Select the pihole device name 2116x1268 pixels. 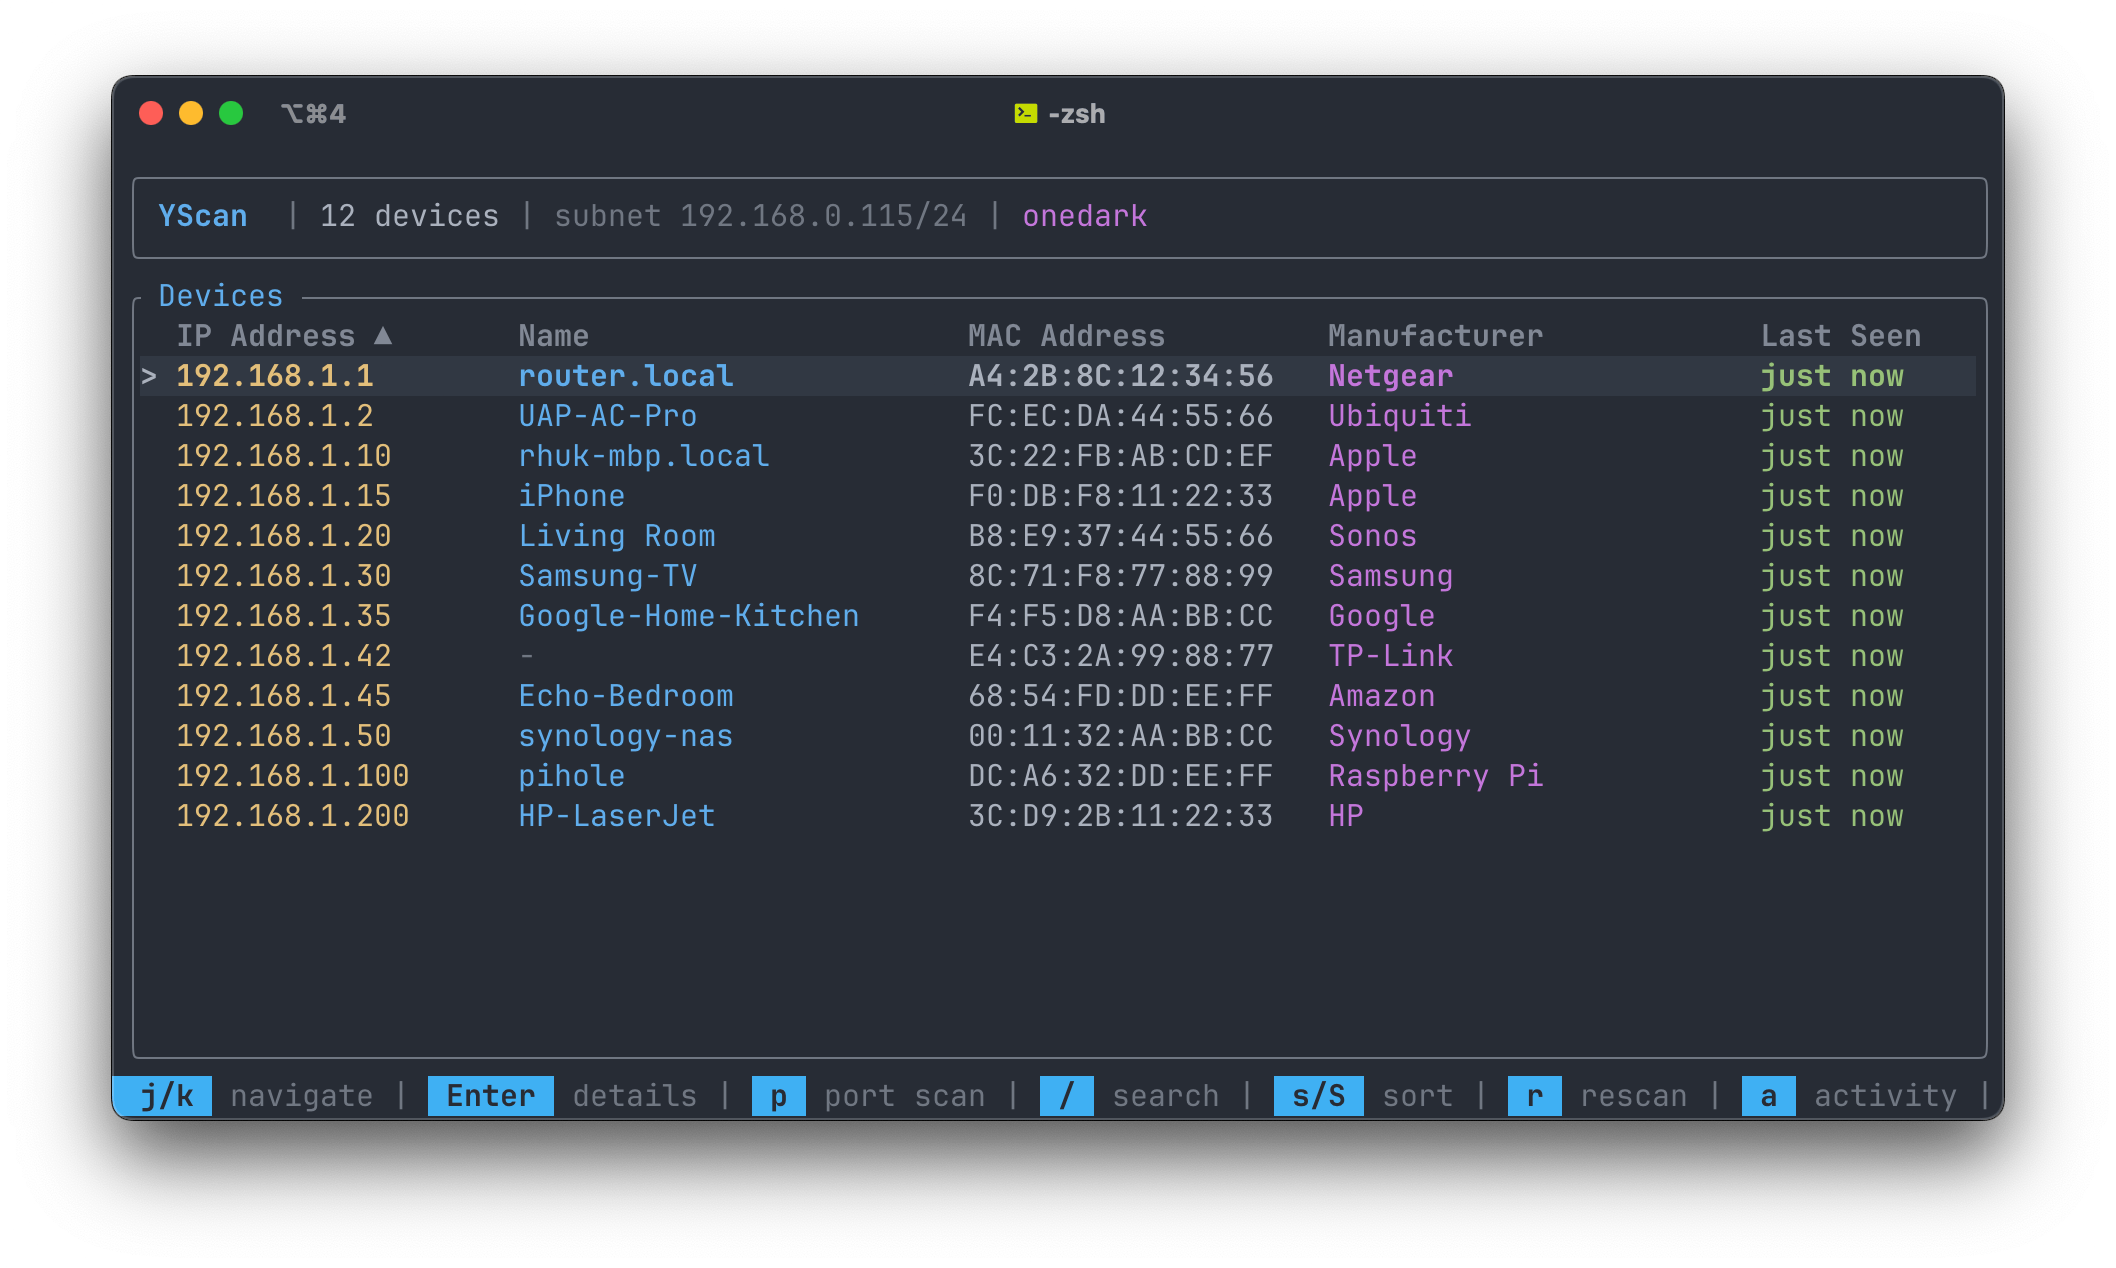pyautogui.click(x=572, y=776)
